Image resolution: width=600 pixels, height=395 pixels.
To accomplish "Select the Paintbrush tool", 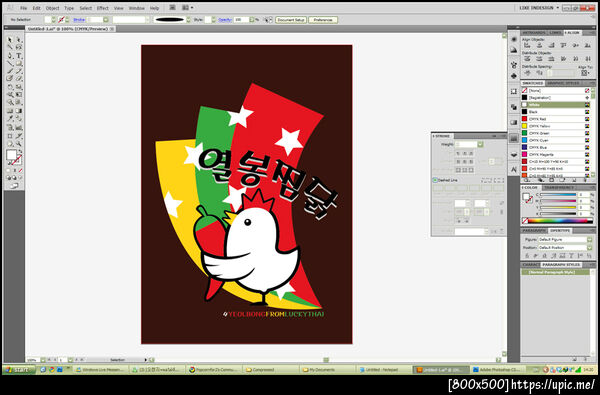I will (x=10, y=71).
